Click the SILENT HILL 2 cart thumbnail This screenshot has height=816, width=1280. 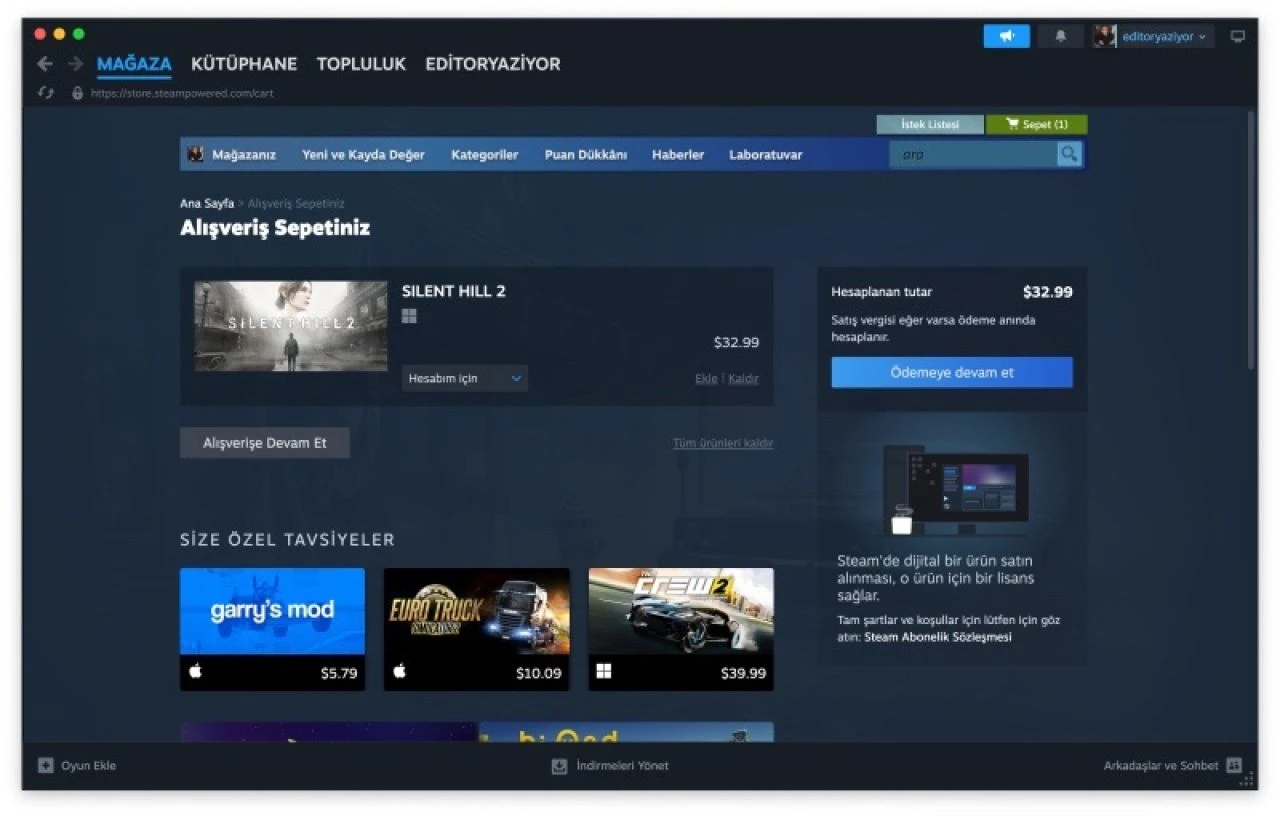(289, 325)
